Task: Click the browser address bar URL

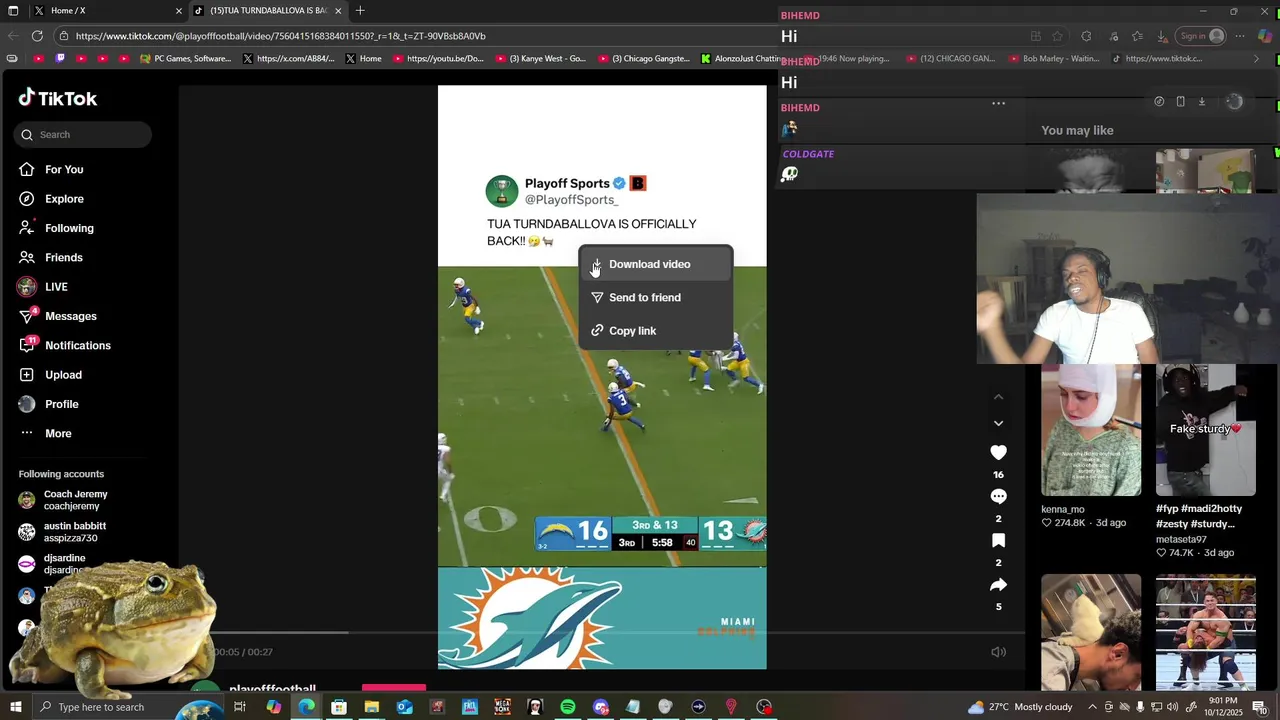Action: pyautogui.click(x=281, y=36)
